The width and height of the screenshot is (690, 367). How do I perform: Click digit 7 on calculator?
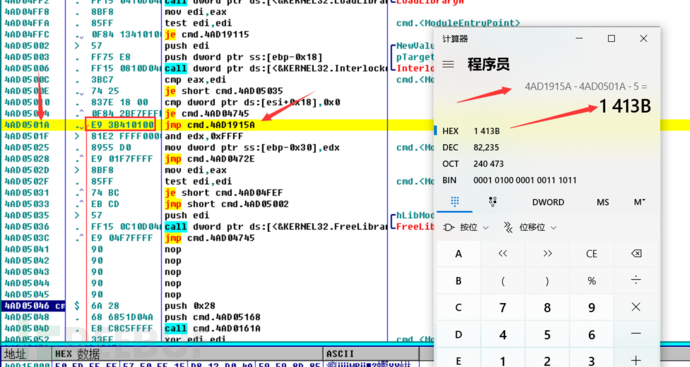tap(503, 307)
